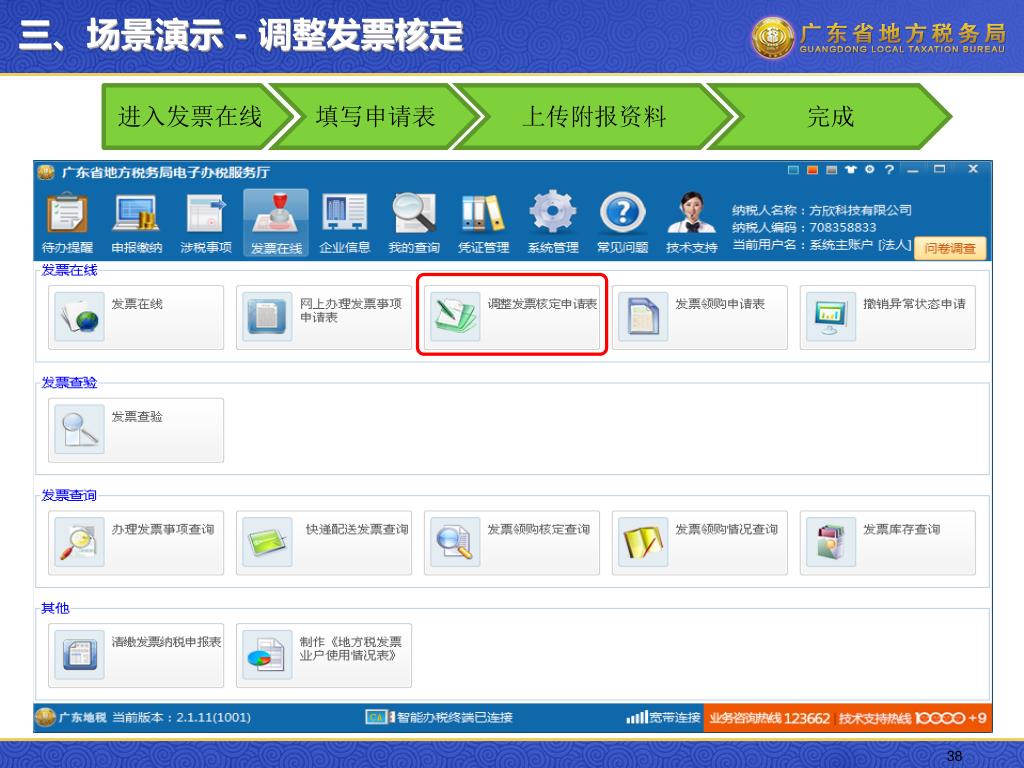Click the 宽带连接 signal status
The image size is (1024, 768).
tap(663, 717)
